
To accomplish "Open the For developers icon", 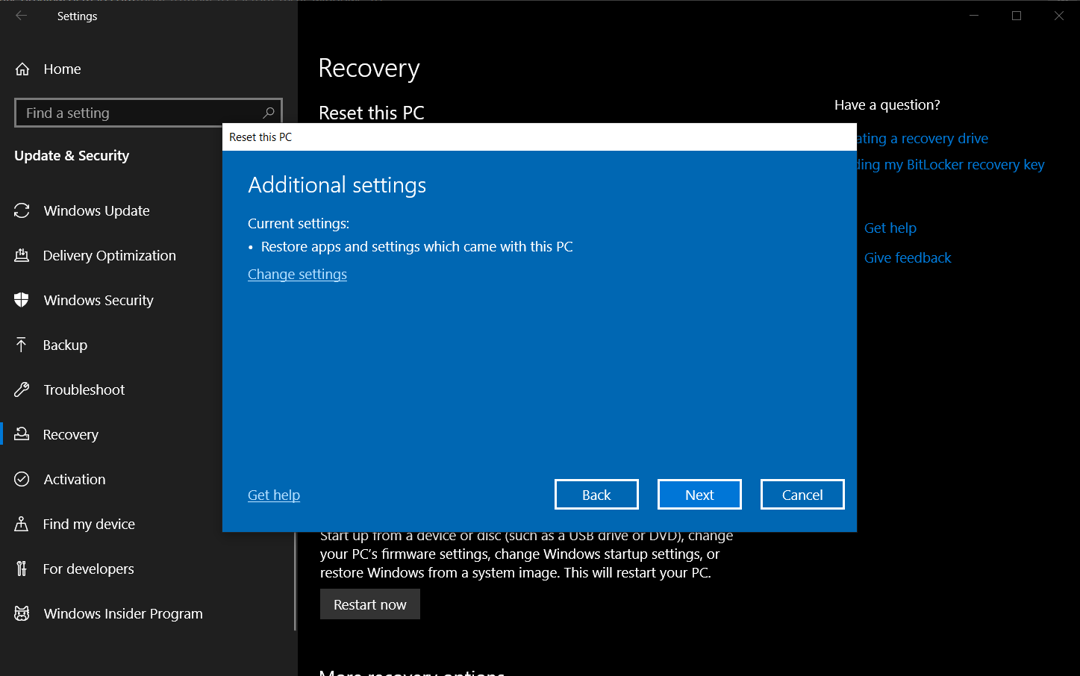I will pyautogui.click(x=21, y=568).
